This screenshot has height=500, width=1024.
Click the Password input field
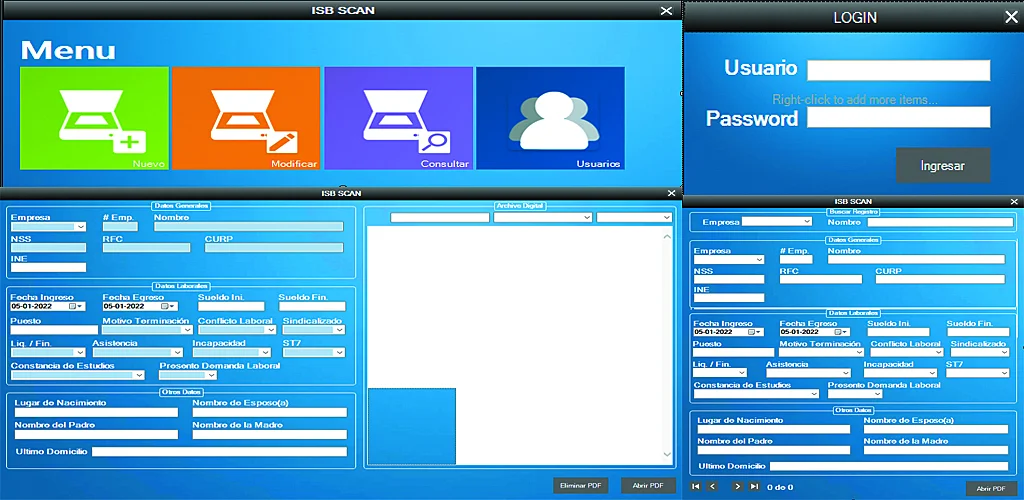898,118
